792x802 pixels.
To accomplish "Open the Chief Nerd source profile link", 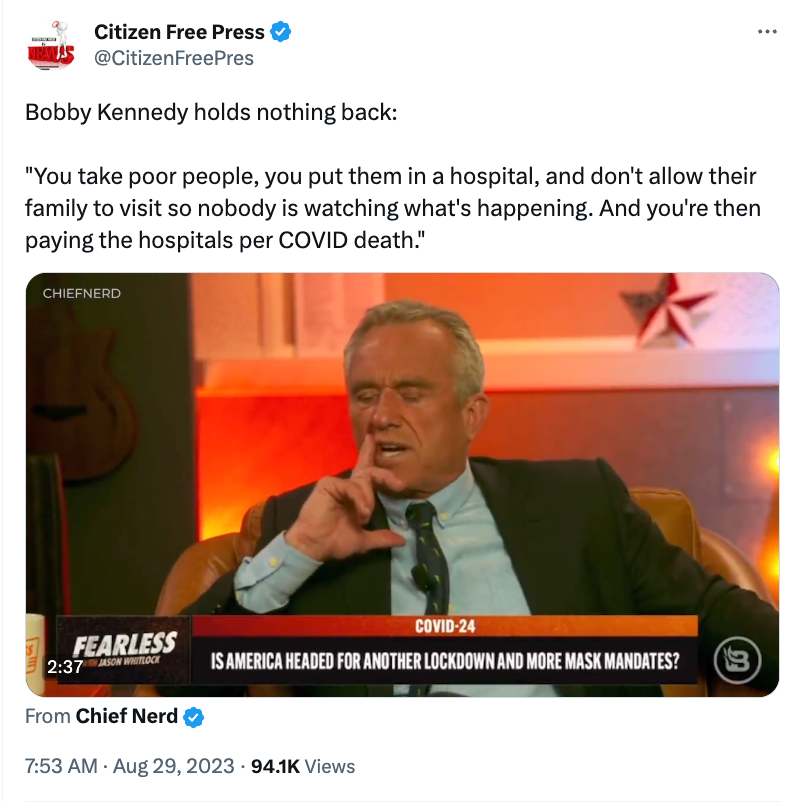I will point(126,716).
